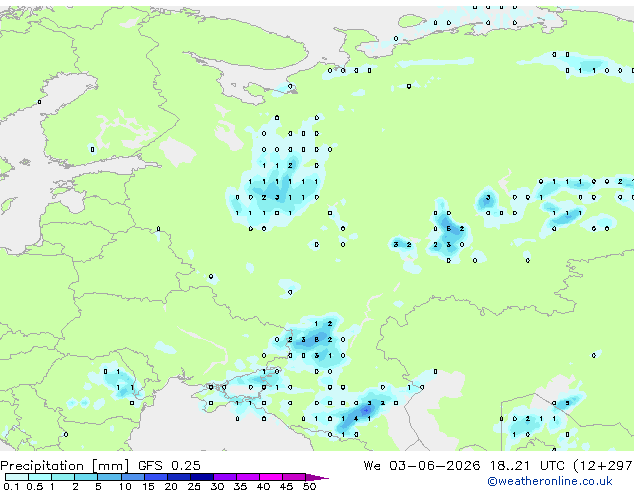This screenshot has width=634, height=490.
Task: Select legend label "30"
Action: pyautogui.click(x=217, y=486)
